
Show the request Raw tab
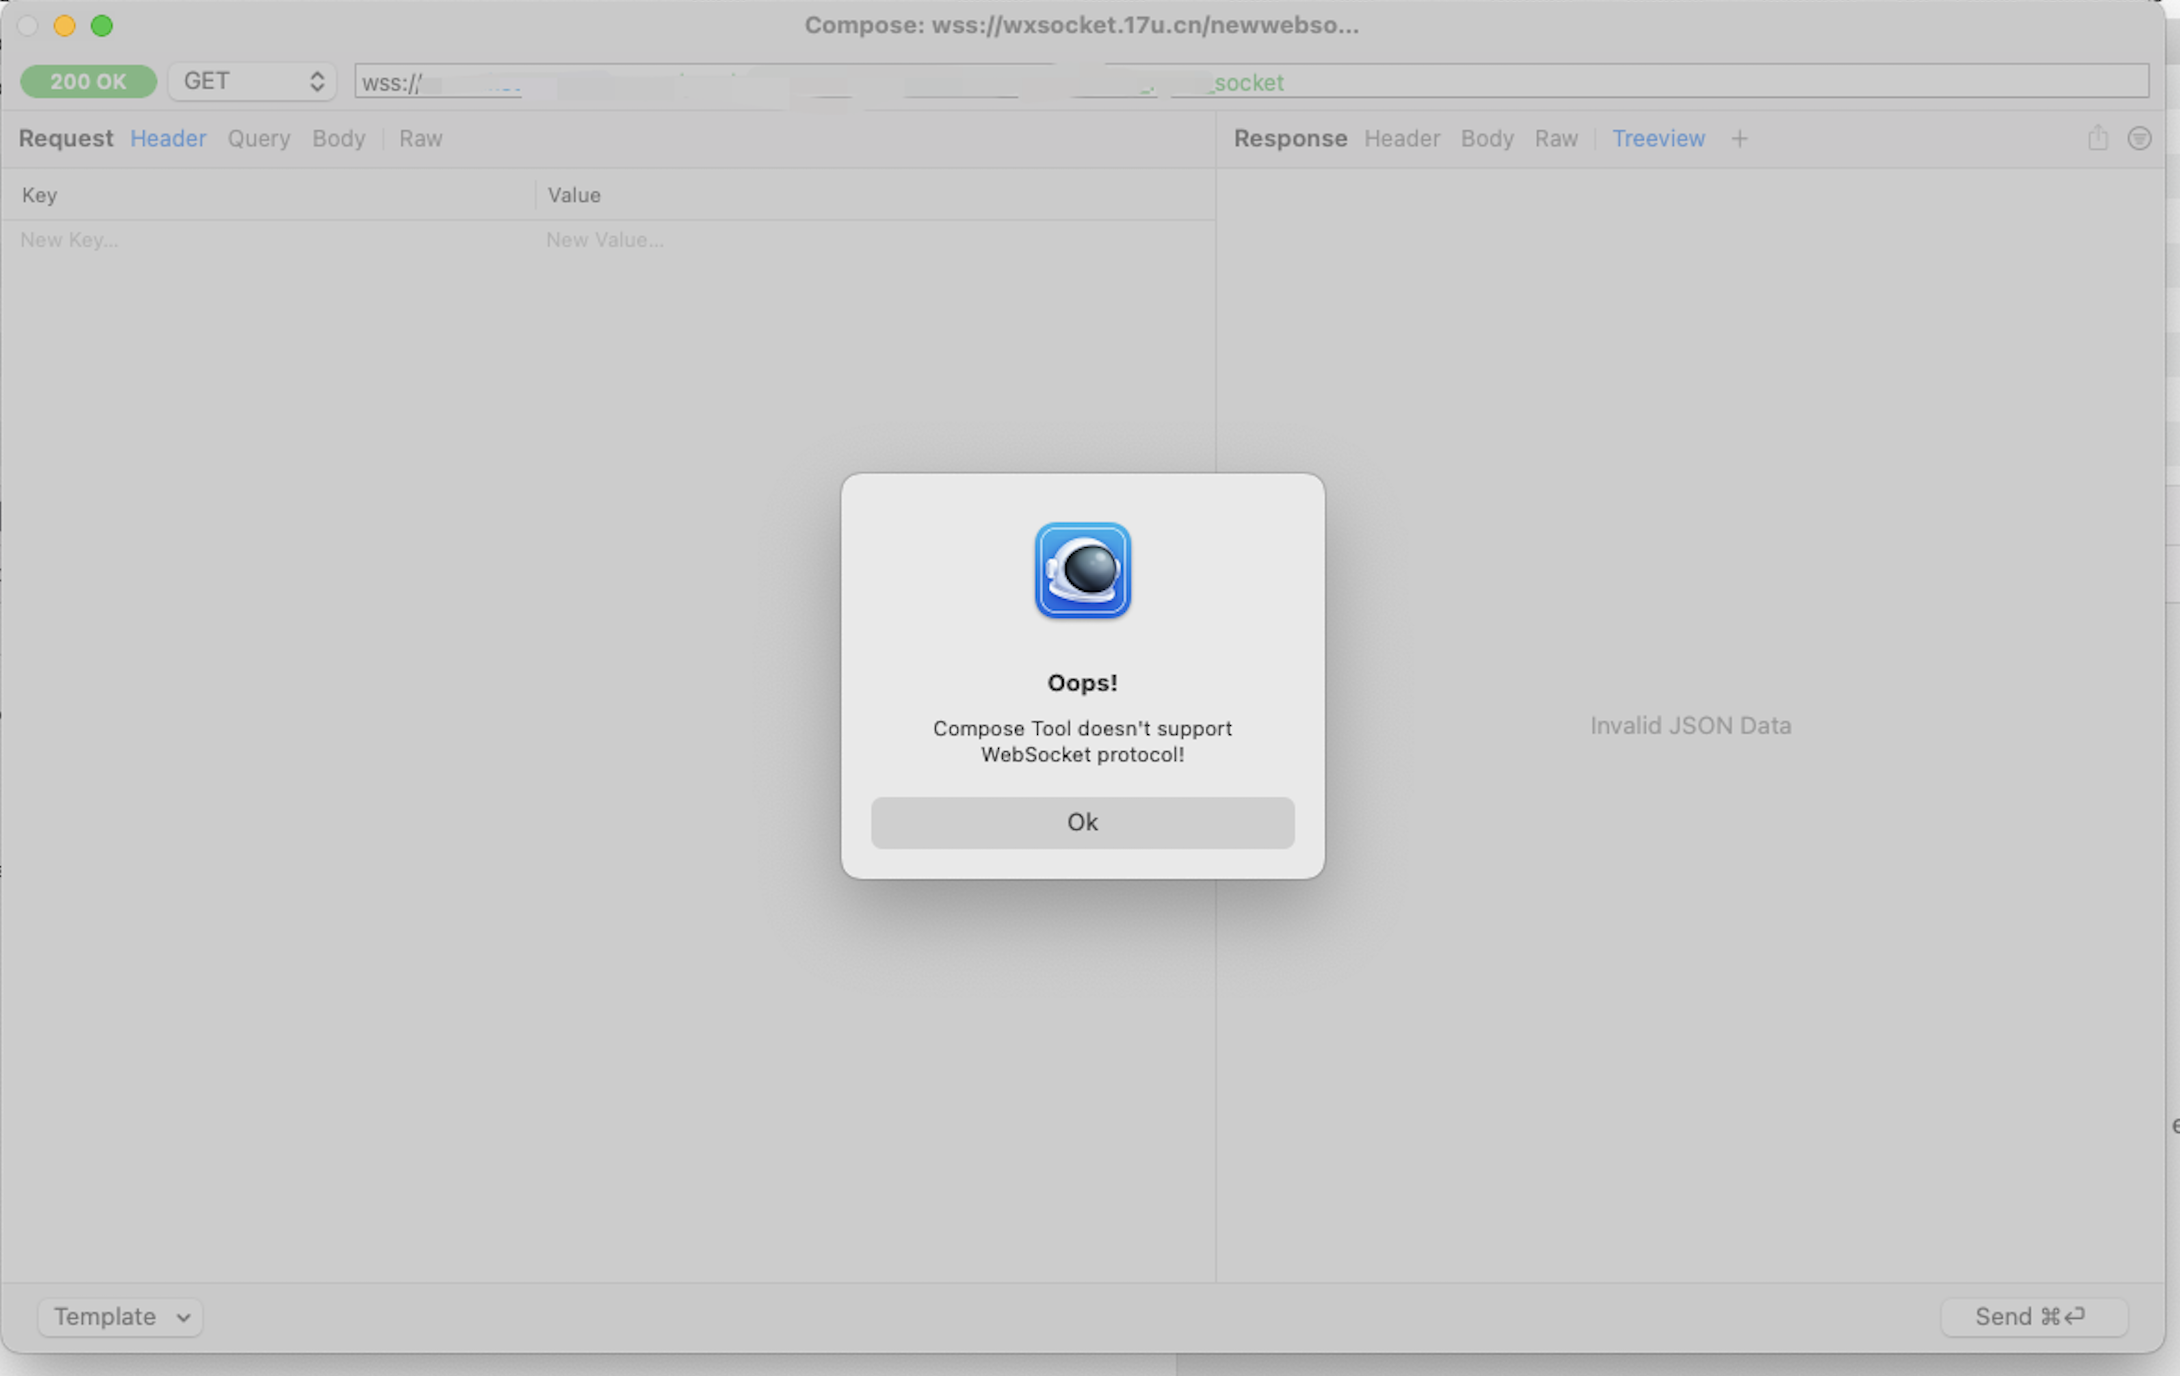point(420,138)
